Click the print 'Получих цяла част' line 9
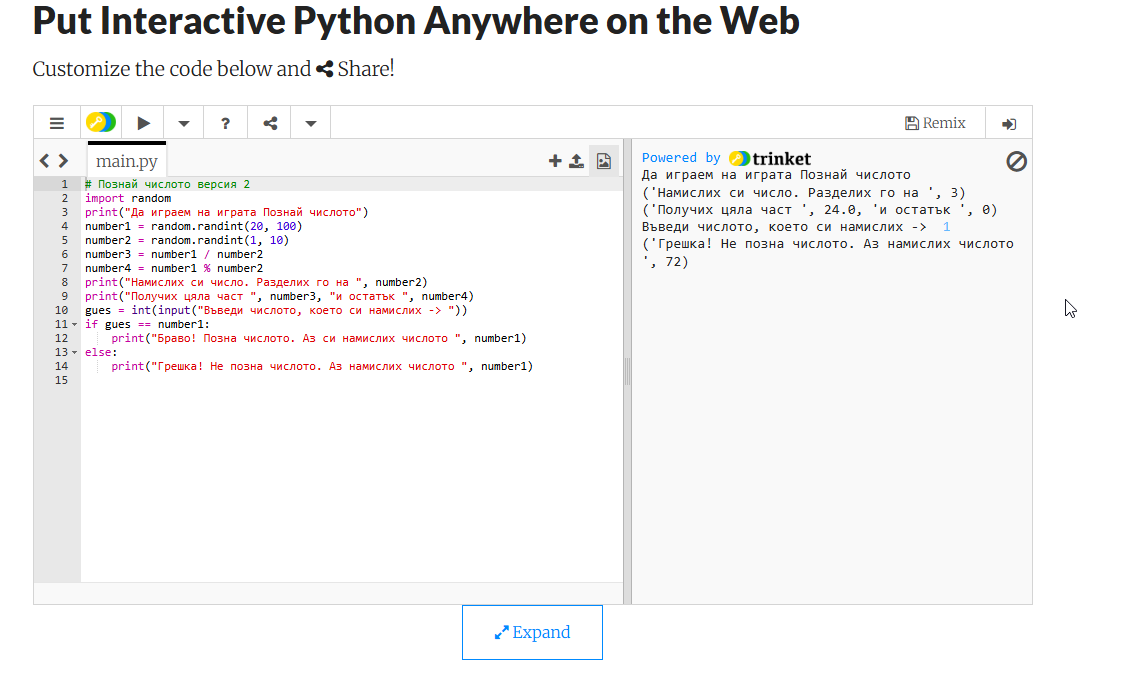The image size is (1129, 682). click(x=279, y=296)
